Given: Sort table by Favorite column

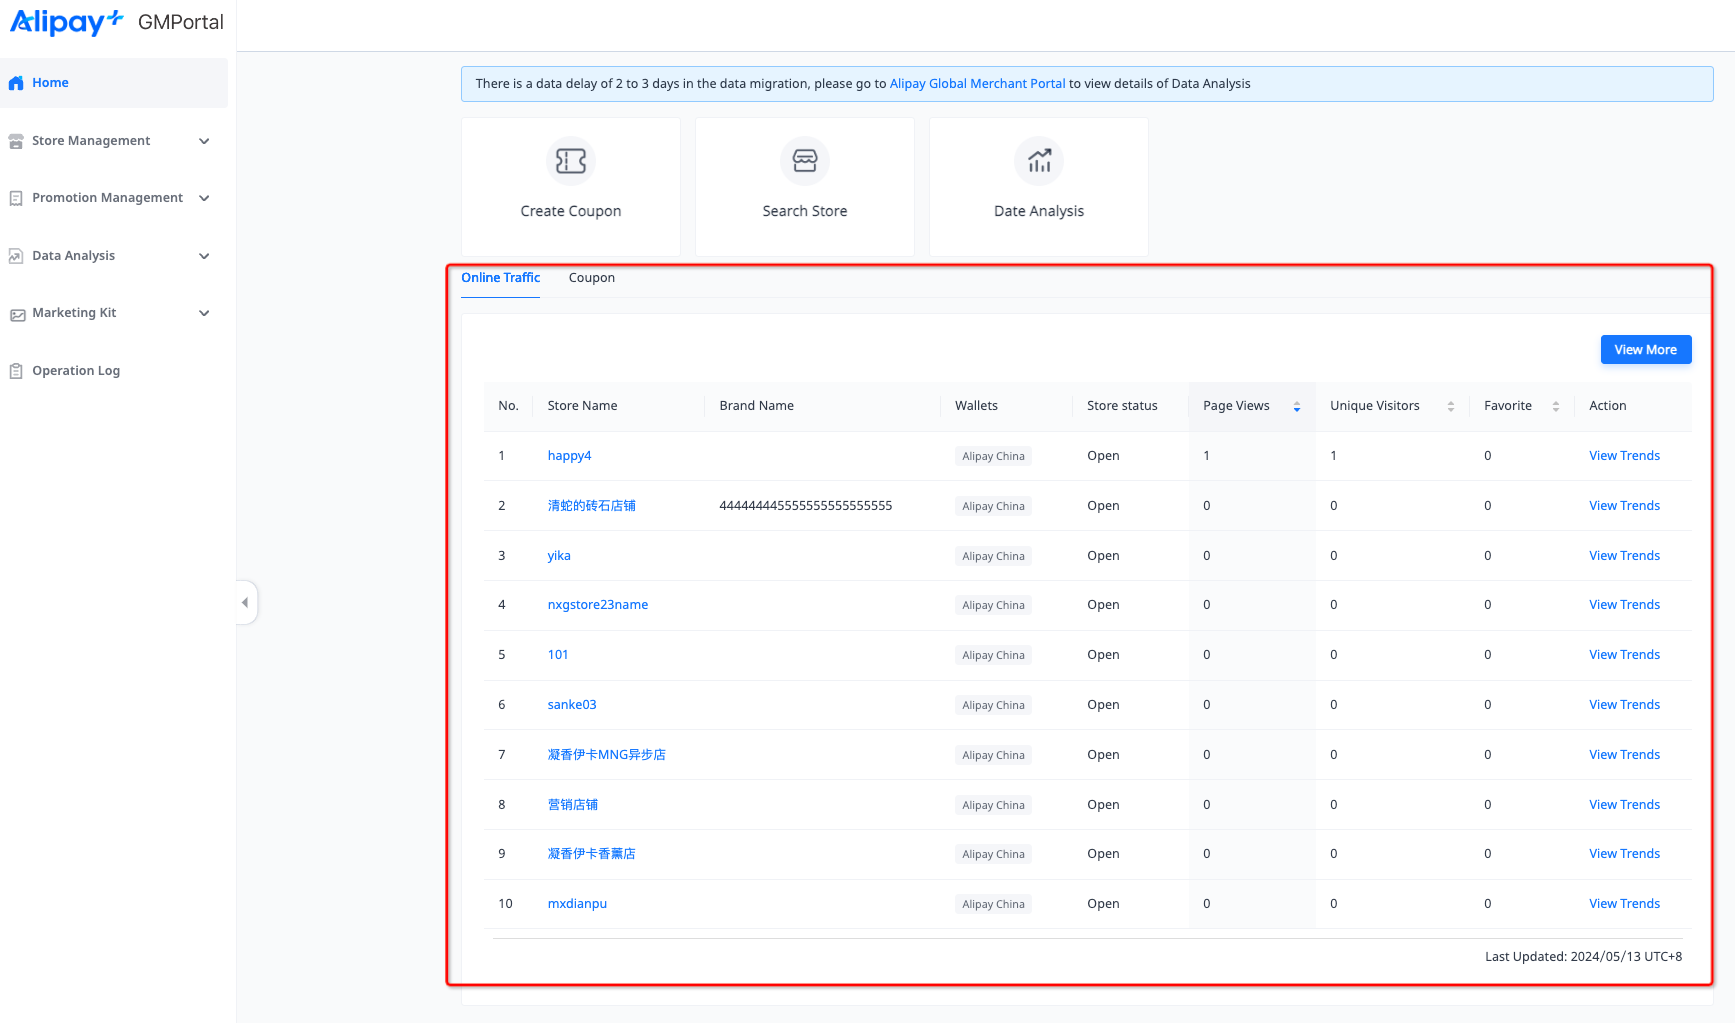Looking at the screenshot, I should click(x=1555, y=406).
